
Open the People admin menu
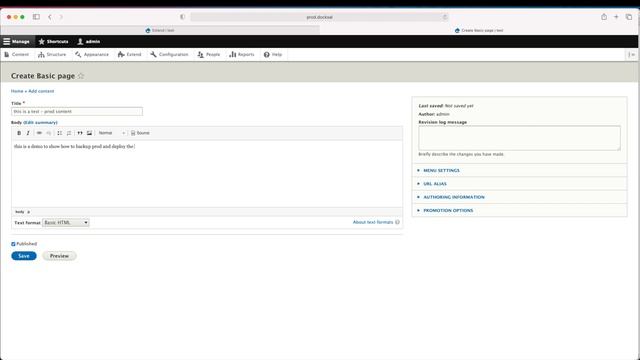[x=209, y=55]
